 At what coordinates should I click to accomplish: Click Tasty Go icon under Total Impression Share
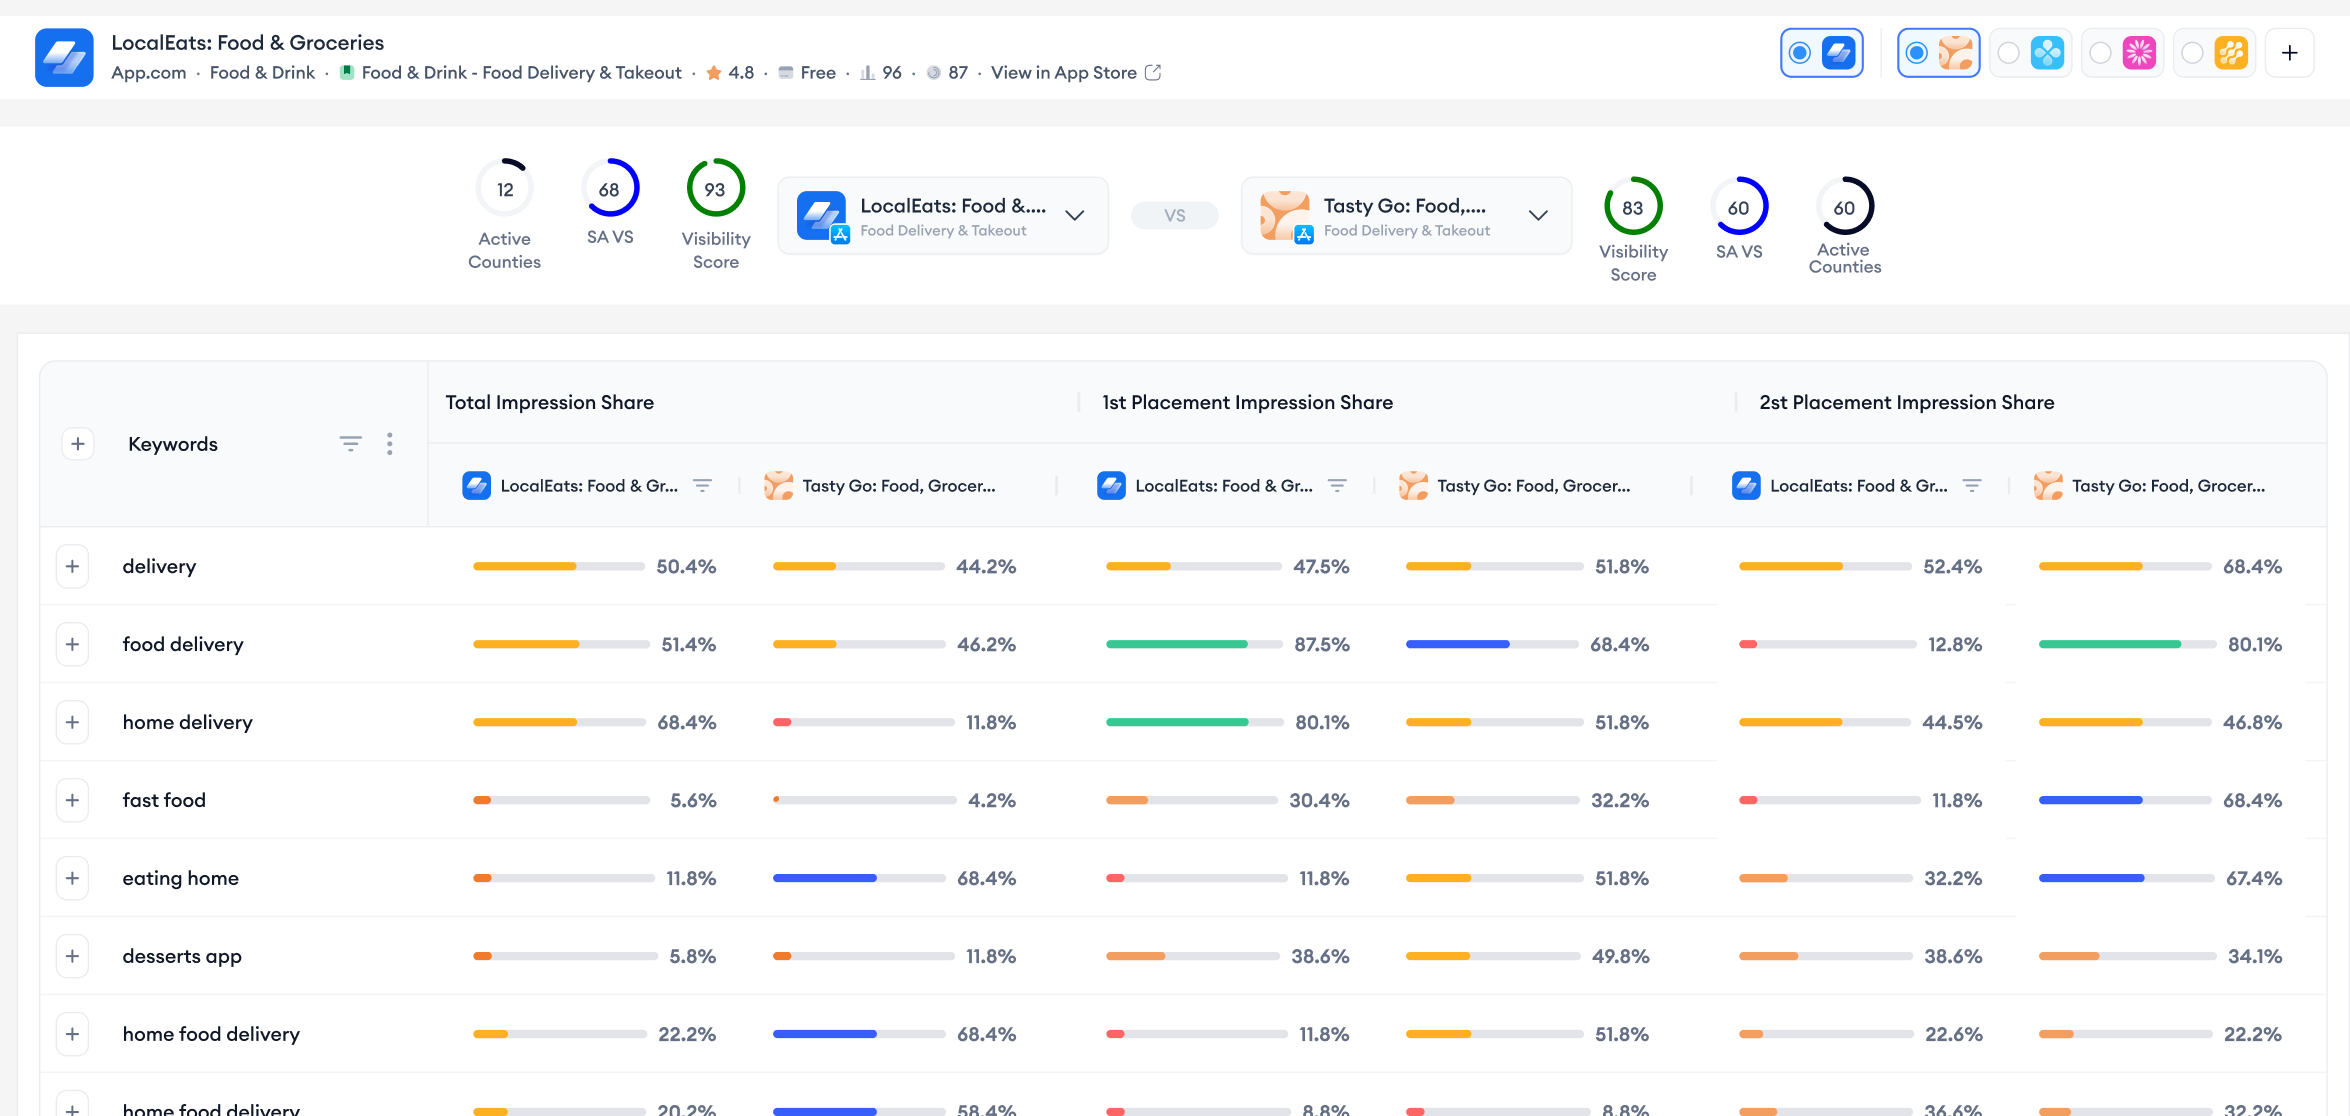point(778,485)
